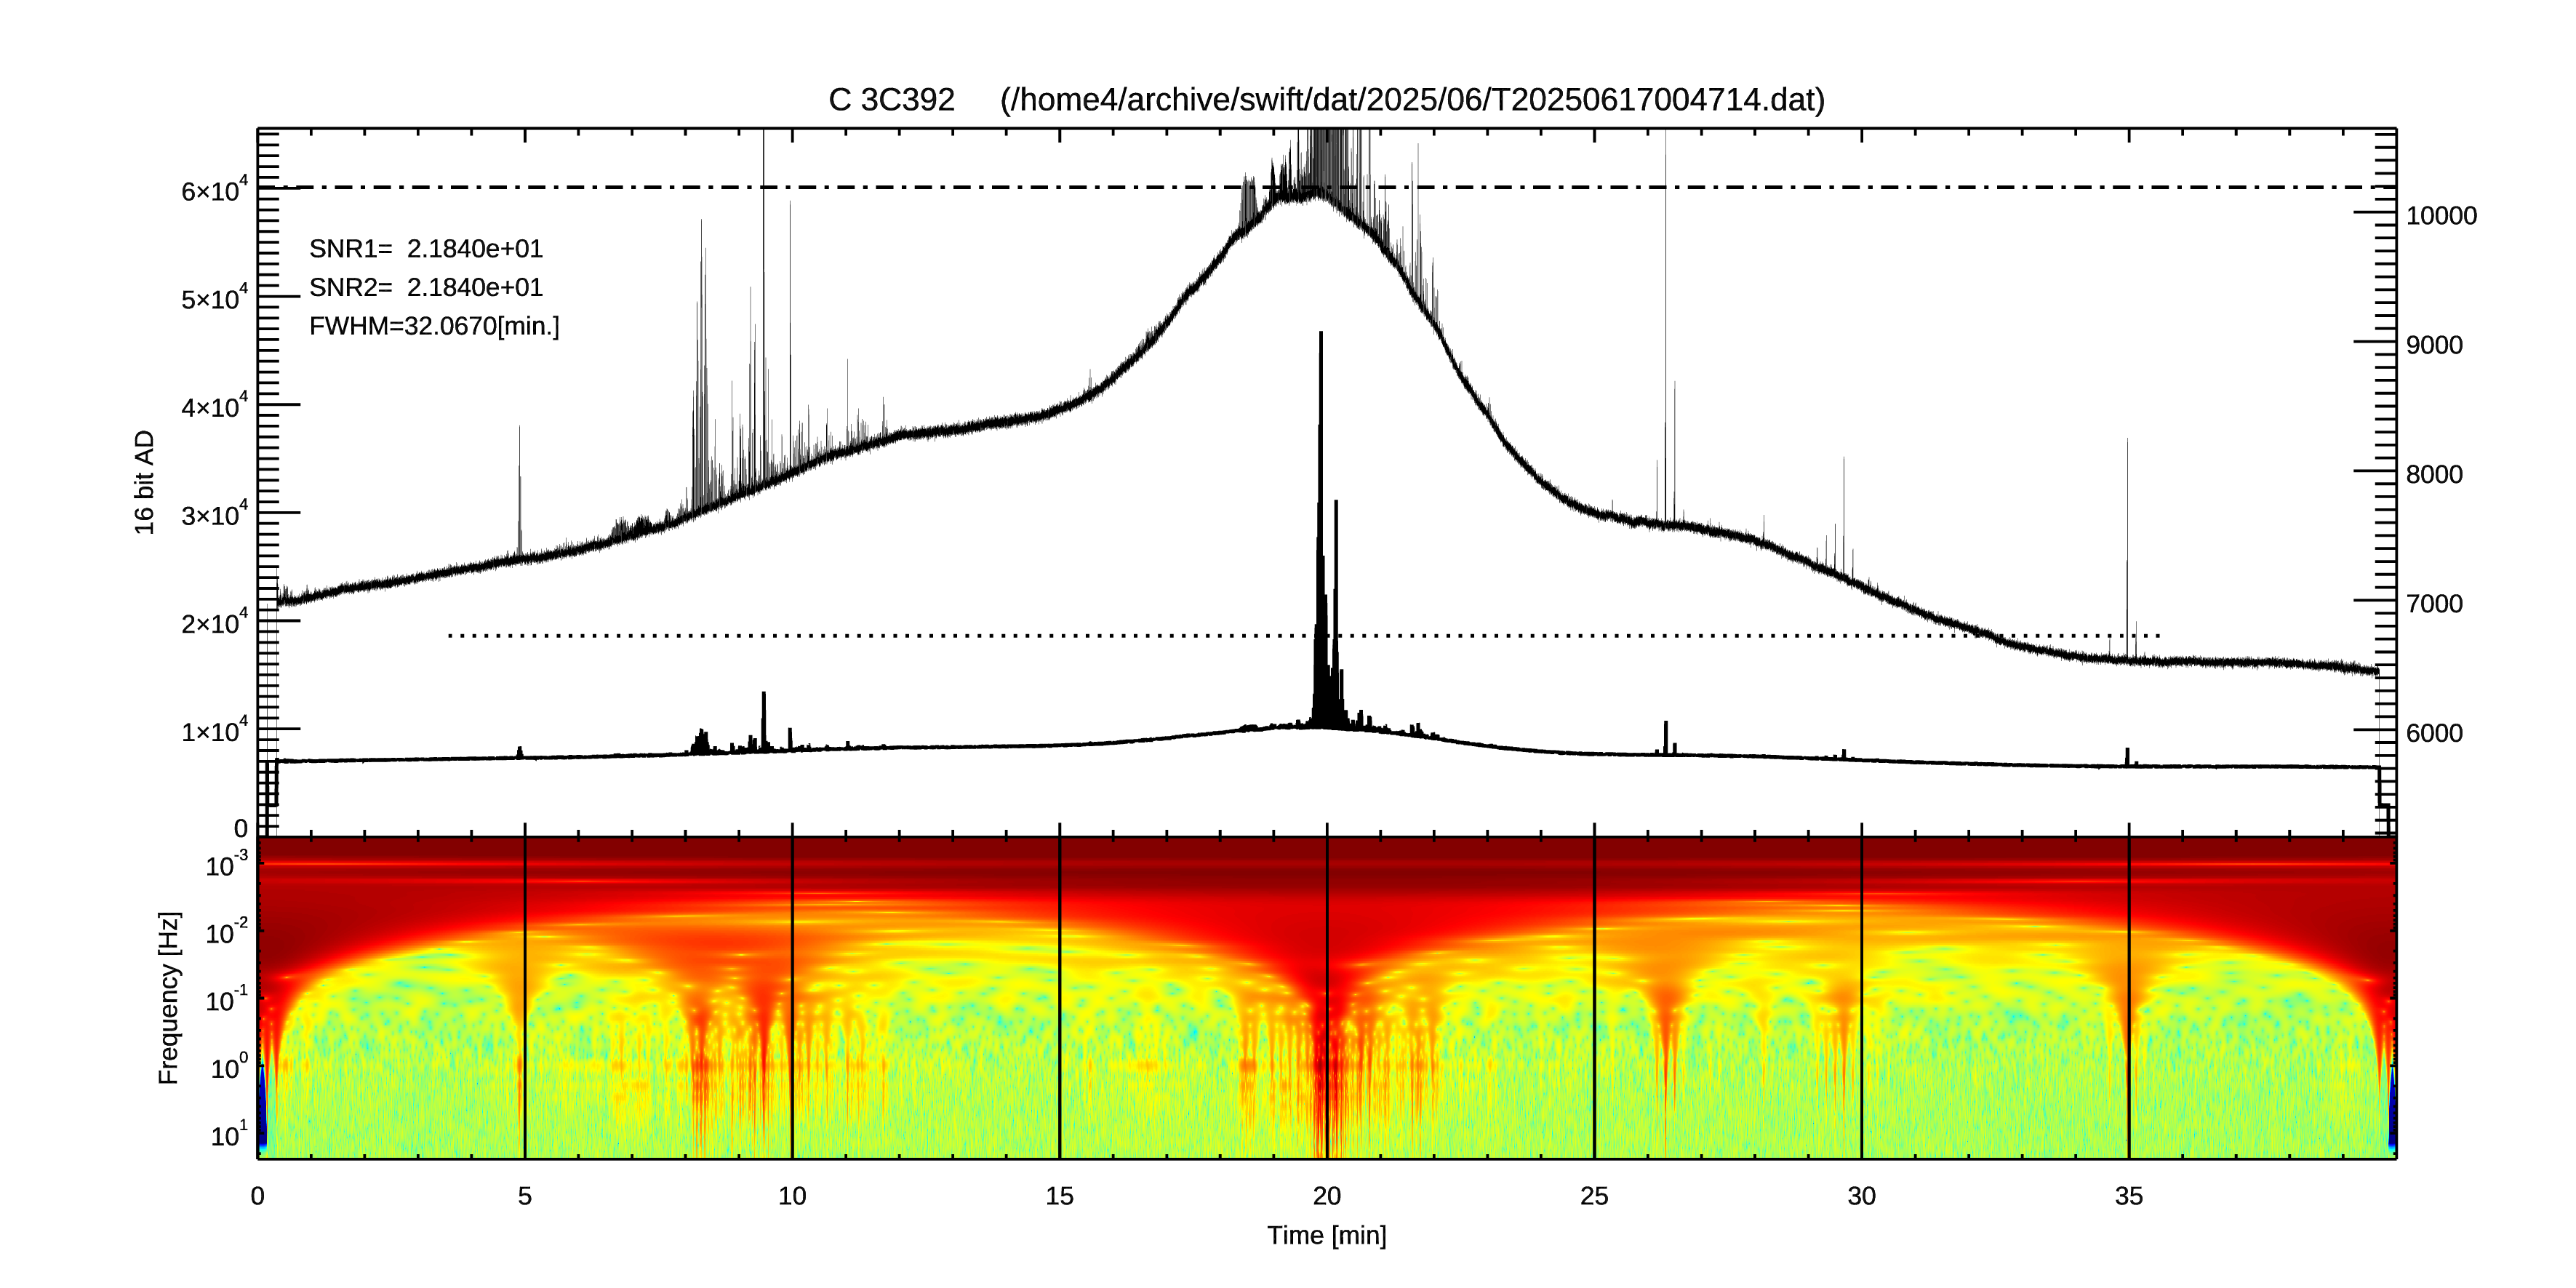Click the 9000 right axis tick label
The image size is (2576, 1288).
pyautogui.click(x=2434, y=345)
